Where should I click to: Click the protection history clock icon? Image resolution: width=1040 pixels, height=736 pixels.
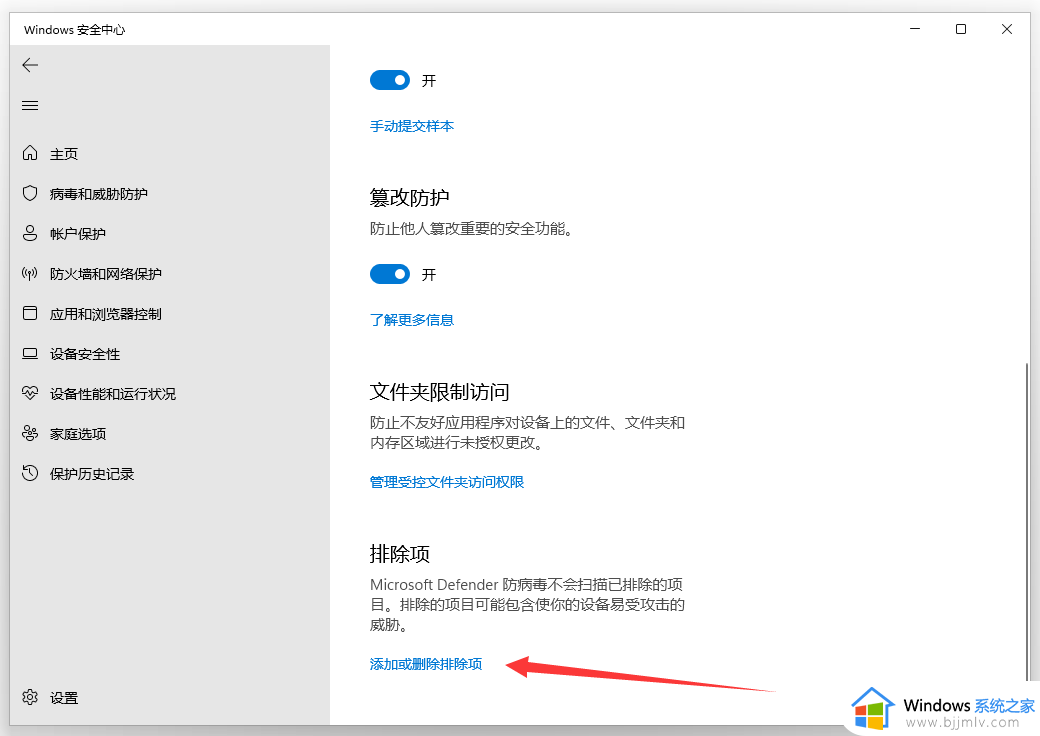click(30, 473)
